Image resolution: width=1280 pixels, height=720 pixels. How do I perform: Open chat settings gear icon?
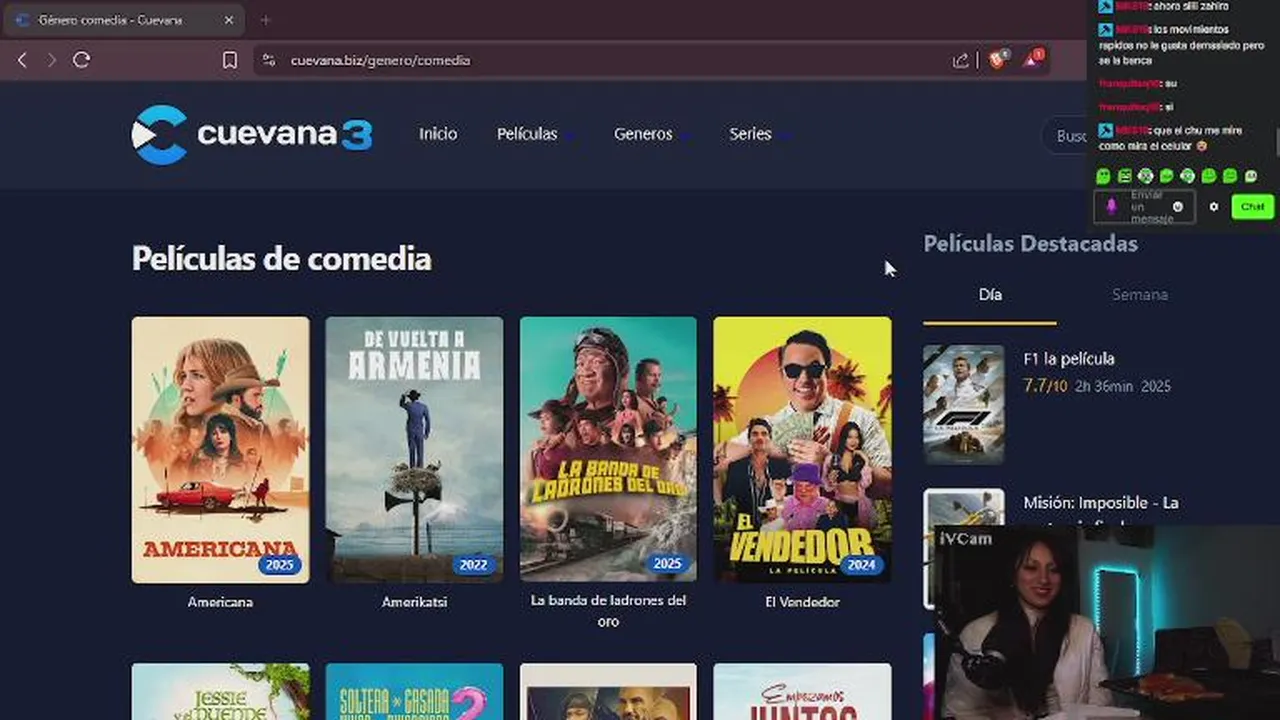click(1214, 207)
